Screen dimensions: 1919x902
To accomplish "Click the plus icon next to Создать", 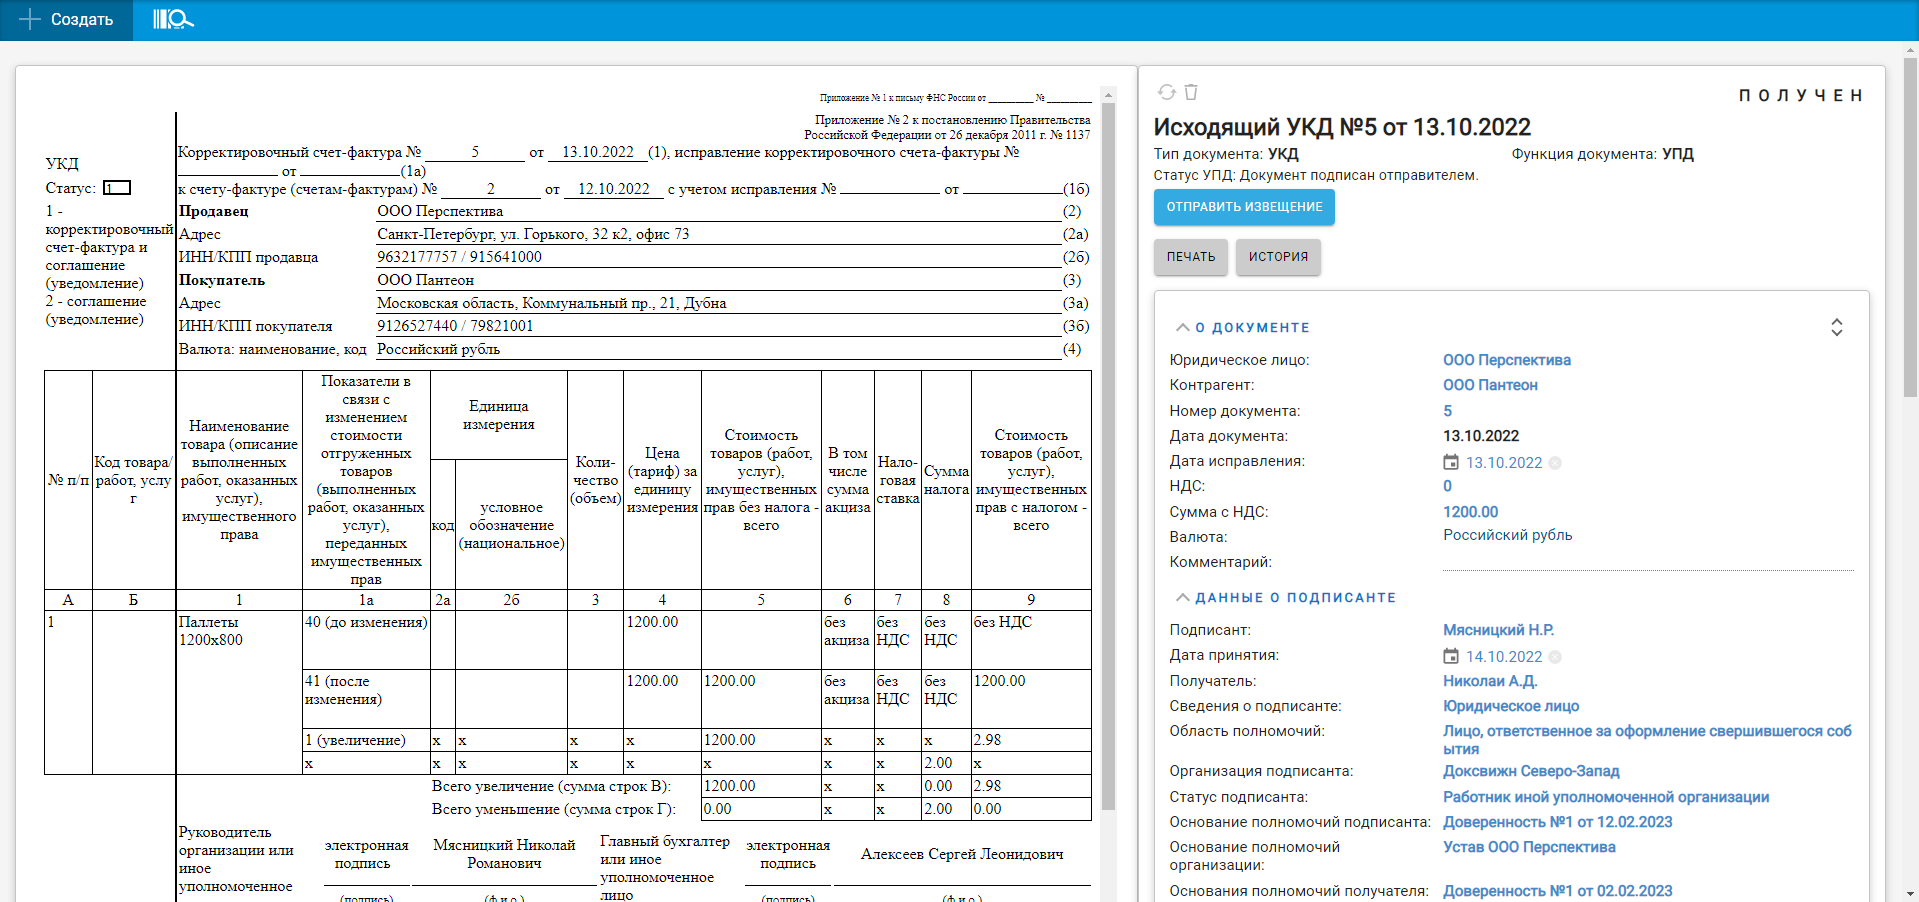I will 30,19.
